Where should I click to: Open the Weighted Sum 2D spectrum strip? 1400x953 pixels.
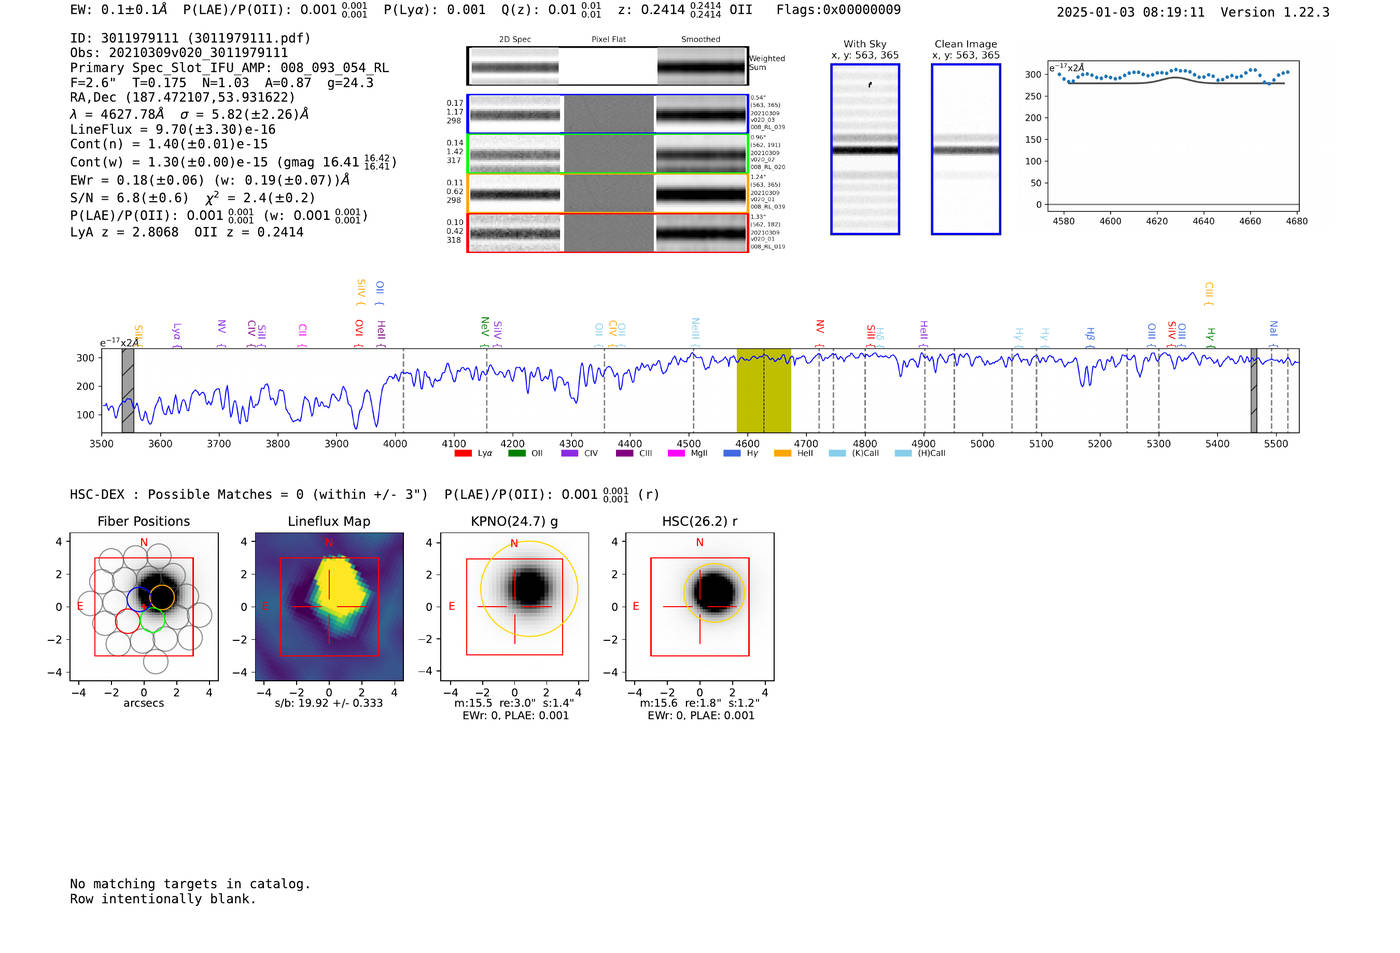[608, 66]
